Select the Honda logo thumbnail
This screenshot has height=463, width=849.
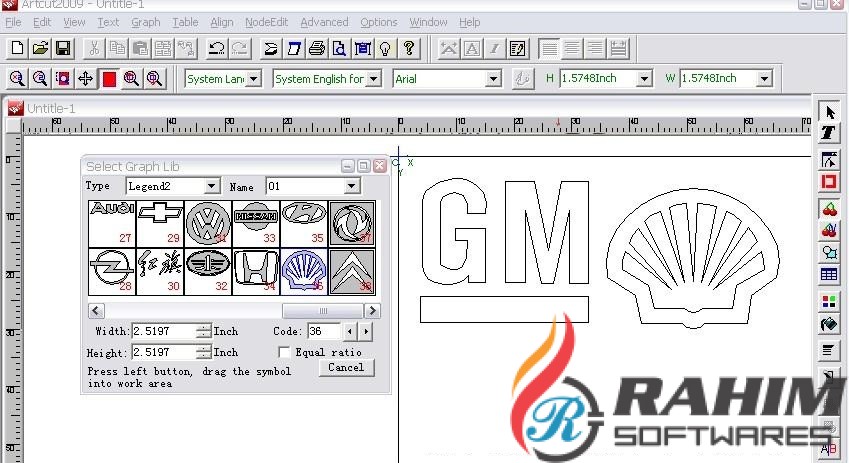tap(256, 272)
